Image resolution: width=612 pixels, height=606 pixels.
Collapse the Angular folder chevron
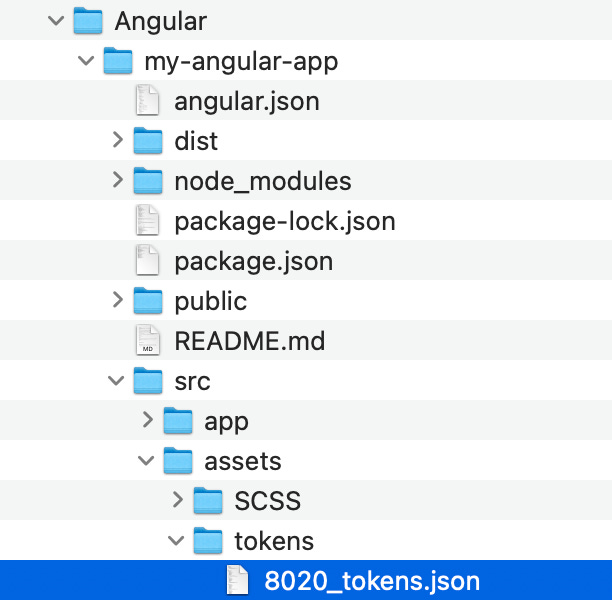[x=56, y=20]
